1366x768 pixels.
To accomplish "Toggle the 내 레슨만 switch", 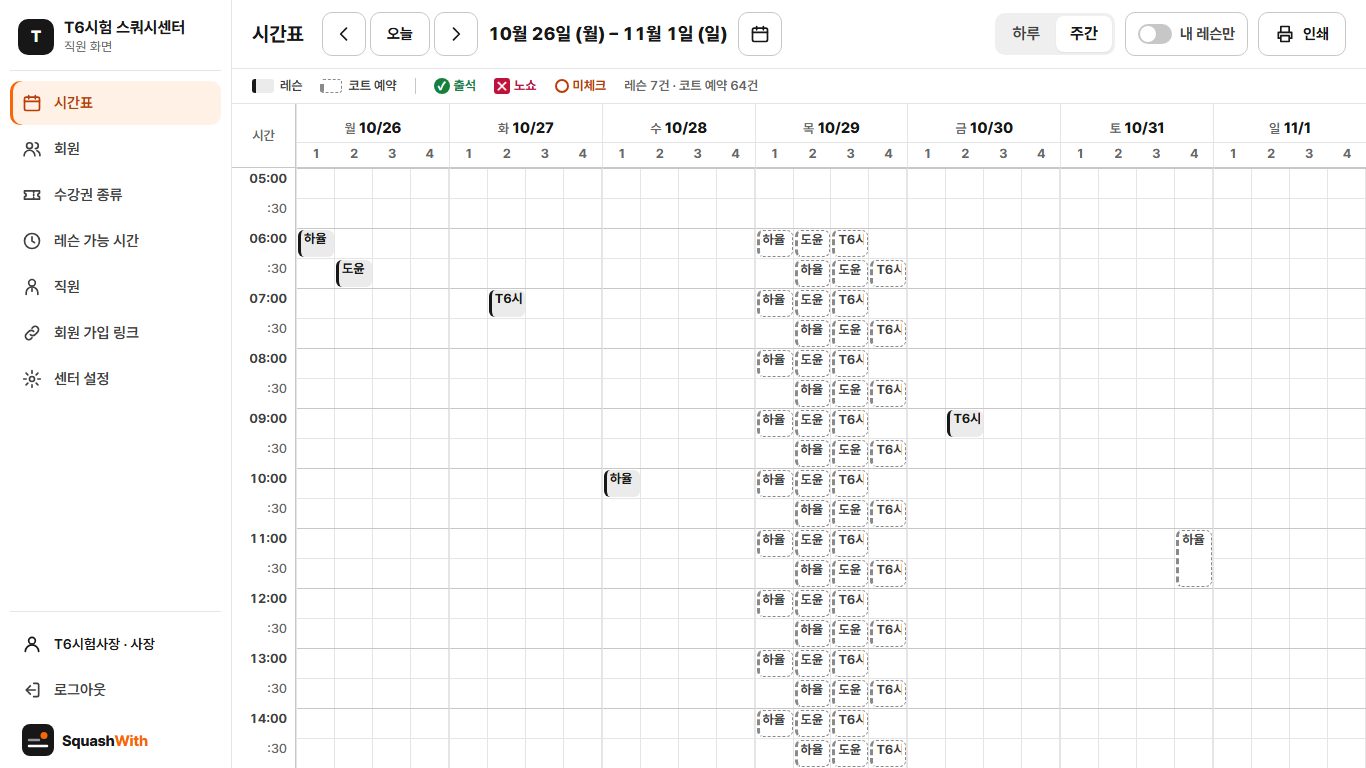I will (x=1154, y=34).
